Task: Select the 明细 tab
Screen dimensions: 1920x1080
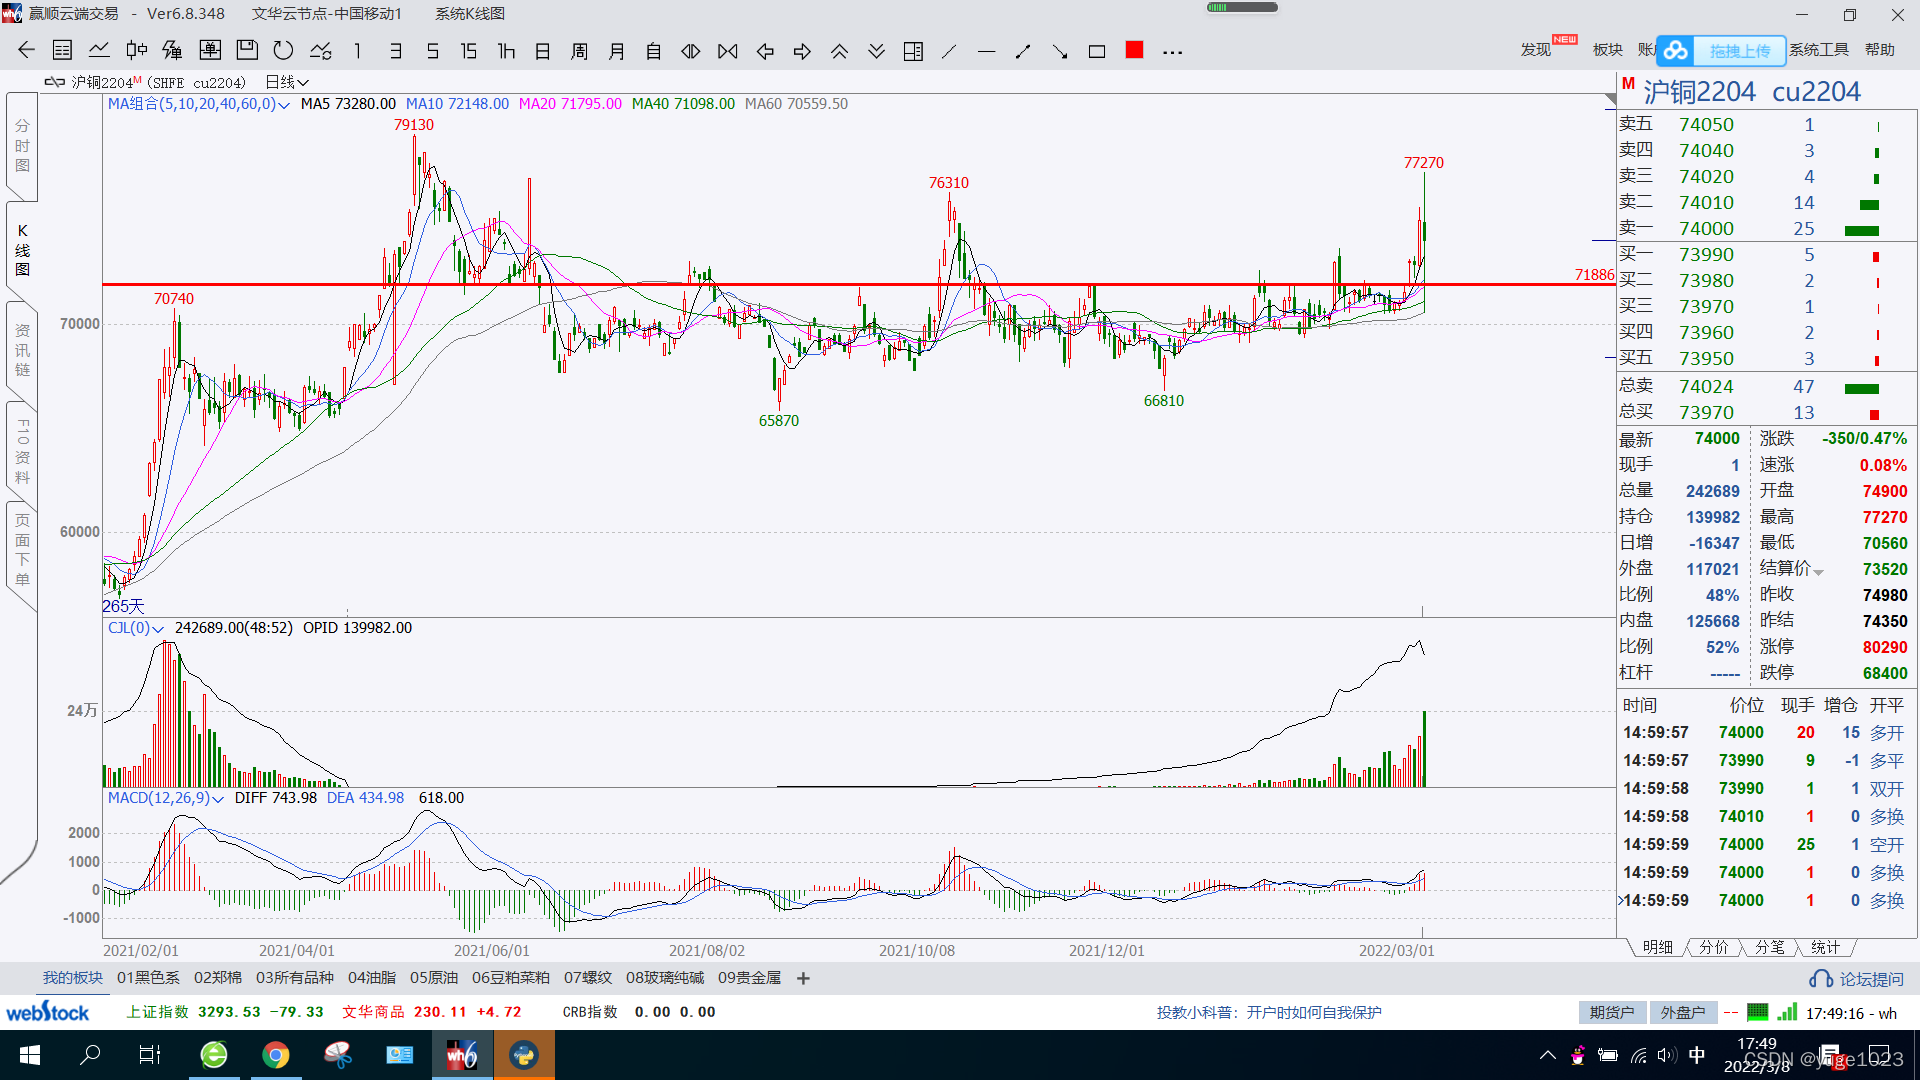Action: (x=1657, y=947)
